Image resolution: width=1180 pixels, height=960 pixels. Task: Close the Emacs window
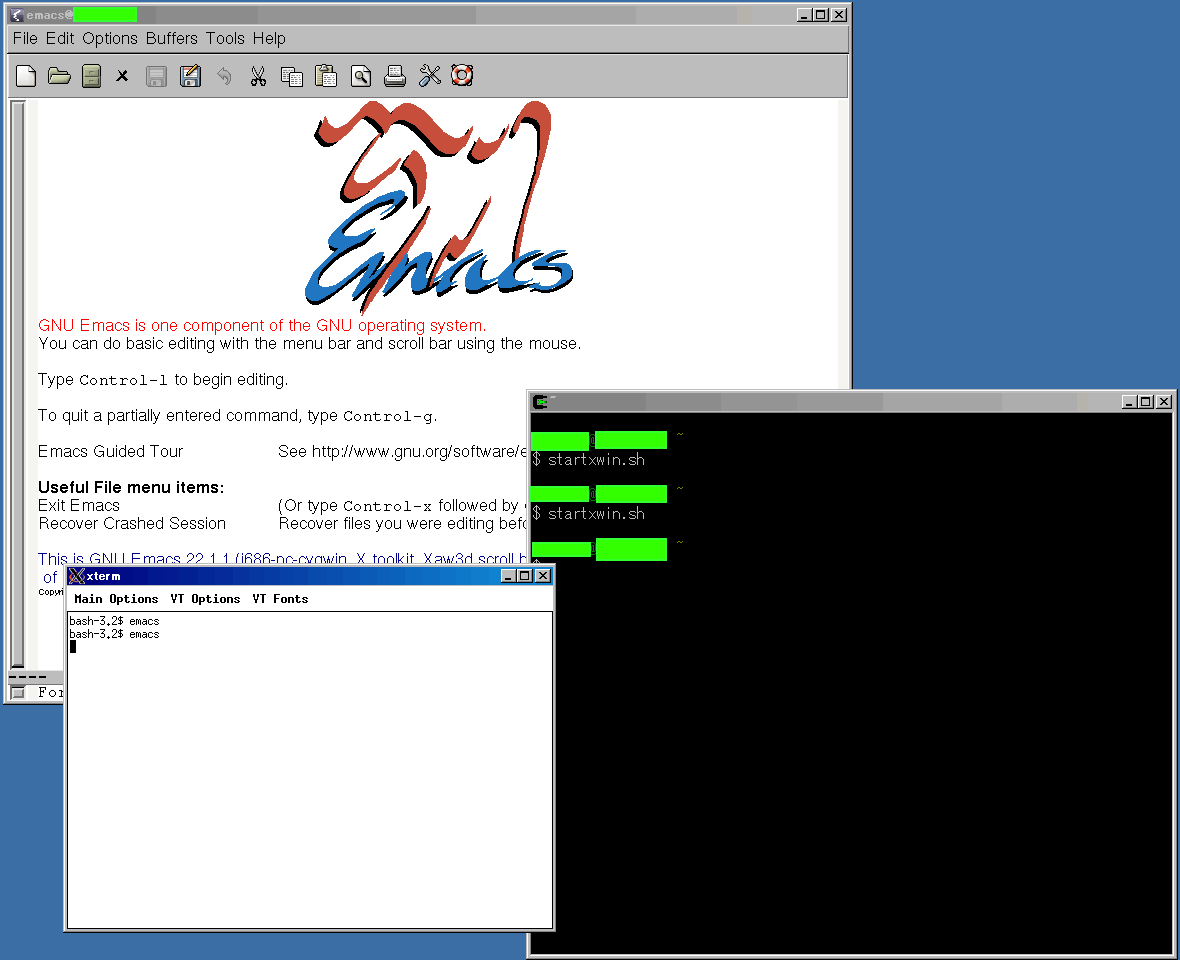[x=839, y=15]
